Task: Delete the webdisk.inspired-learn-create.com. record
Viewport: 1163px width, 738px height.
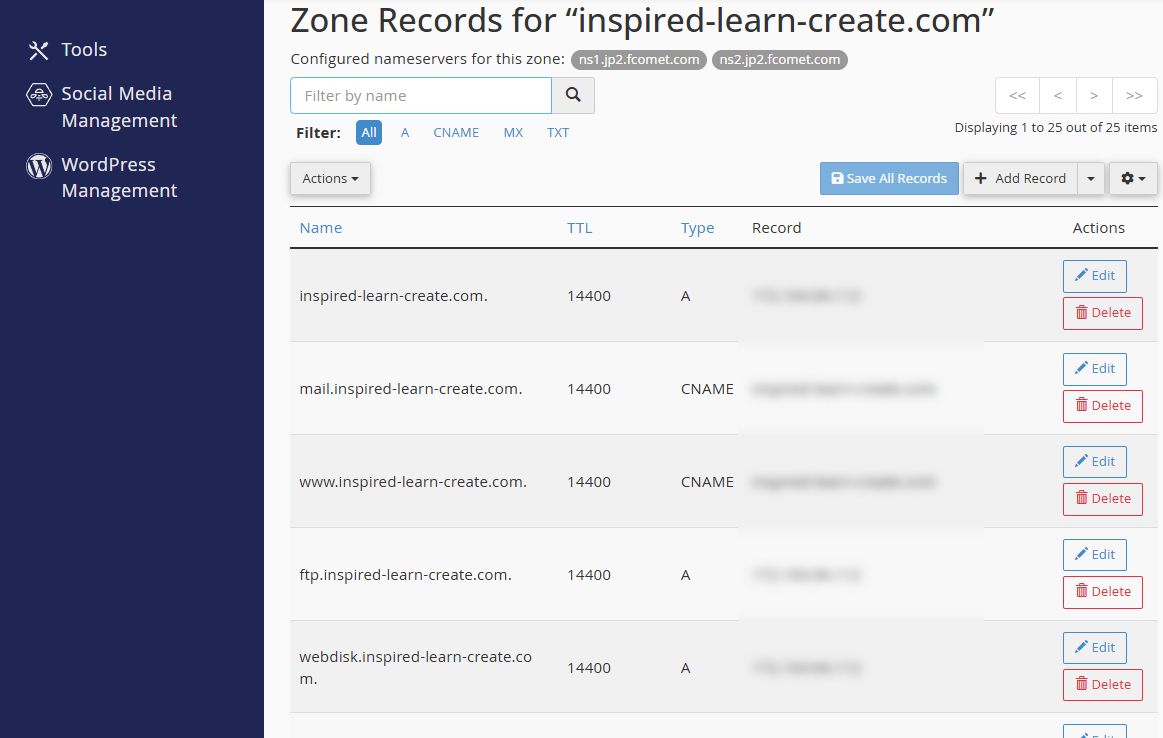Action: [x=1103, y=685]
